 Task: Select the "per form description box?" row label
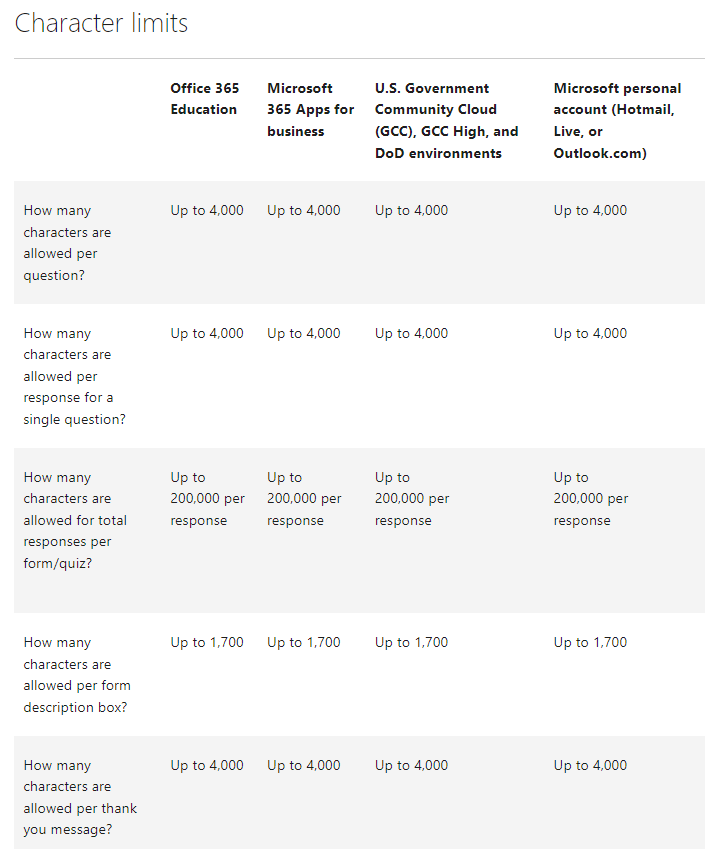click(77, 675)
